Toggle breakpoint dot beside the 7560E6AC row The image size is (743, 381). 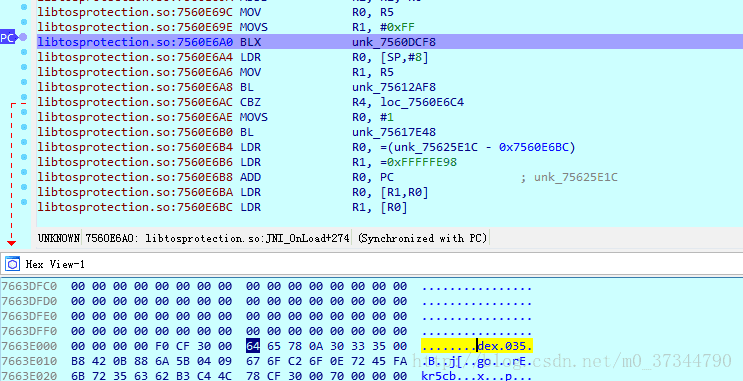(x=24, y=98)
